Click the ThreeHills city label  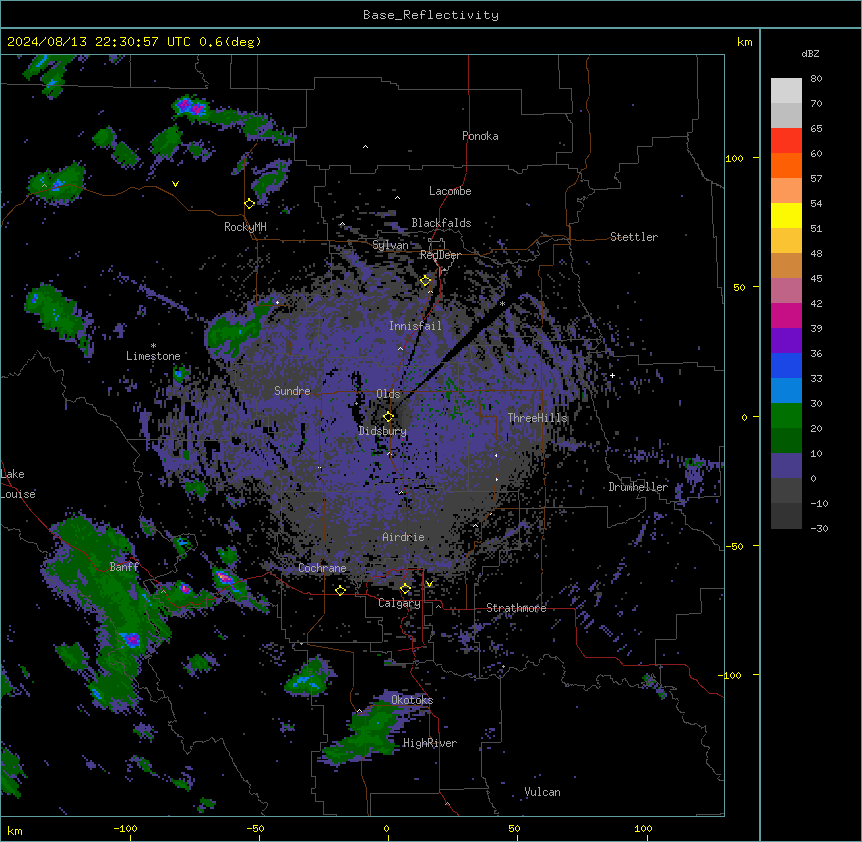click(x=537, y=418)
